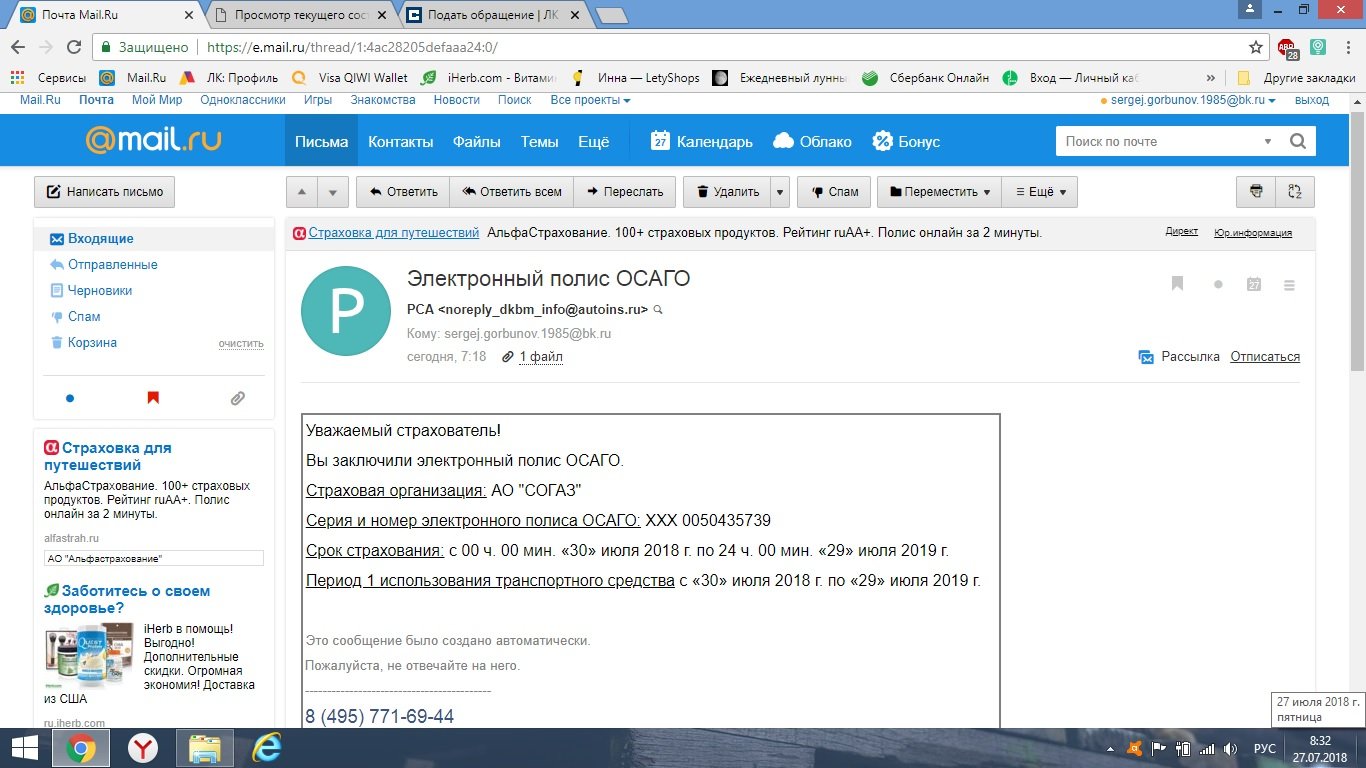Show more bookmarks chevron
Viewport: 1366px width, 768px height.
point(1211,78)
